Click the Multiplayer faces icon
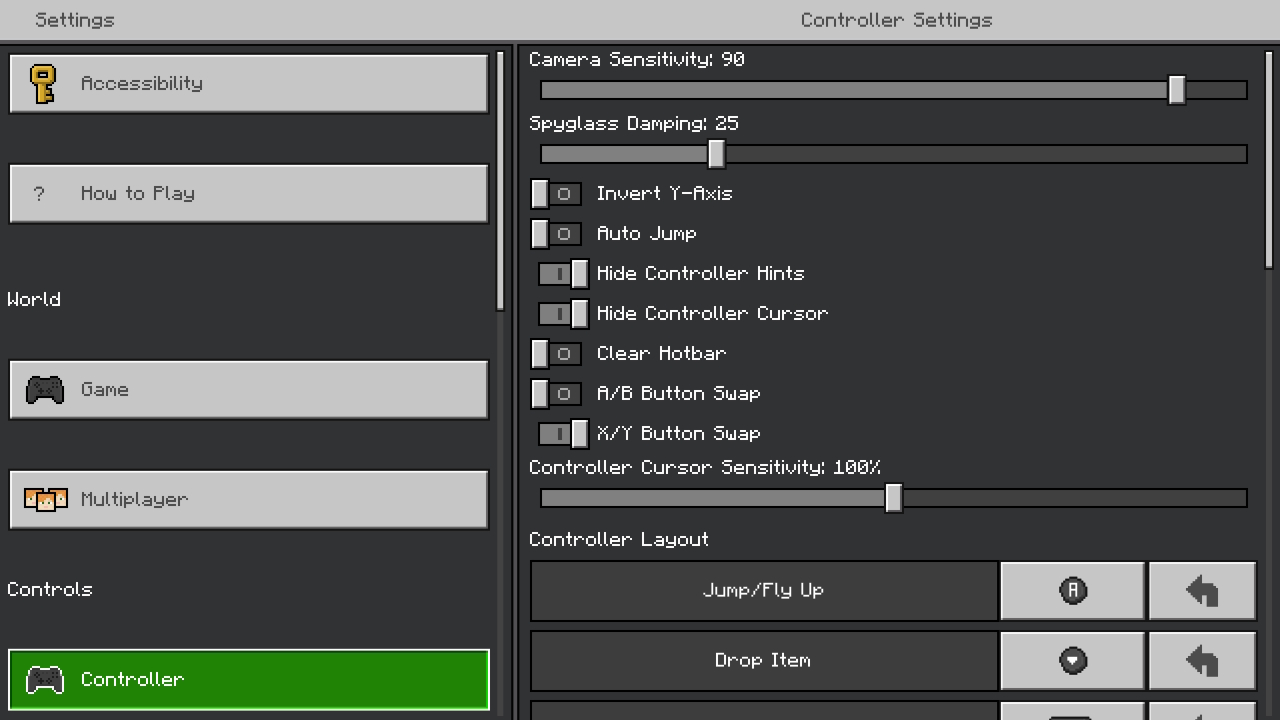The width and height of the screenshot is (1280, 720). pos(45,500)
